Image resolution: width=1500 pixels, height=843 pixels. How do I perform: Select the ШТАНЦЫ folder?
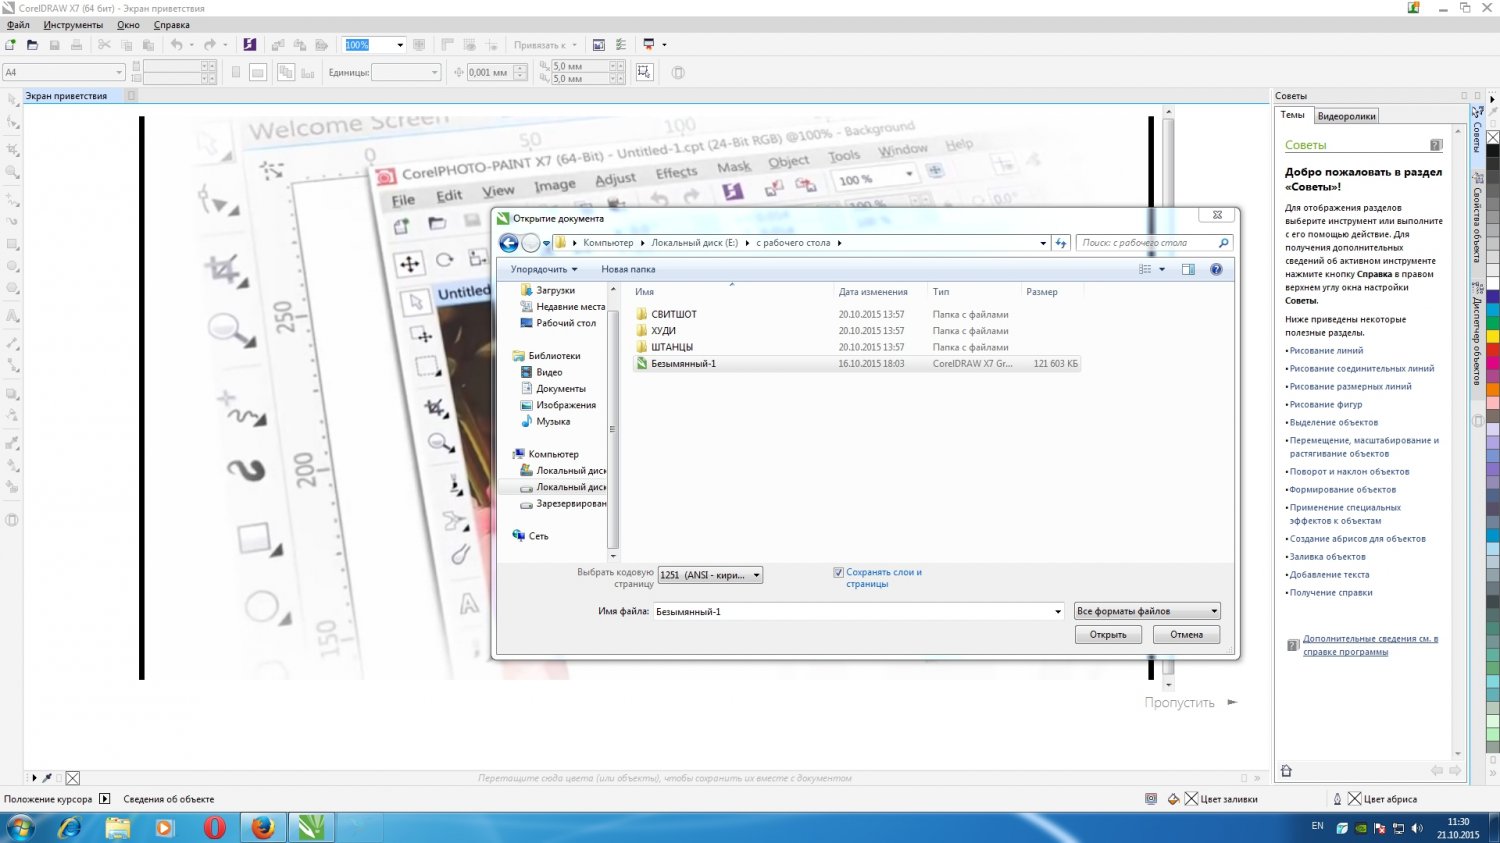click(672, 347)
